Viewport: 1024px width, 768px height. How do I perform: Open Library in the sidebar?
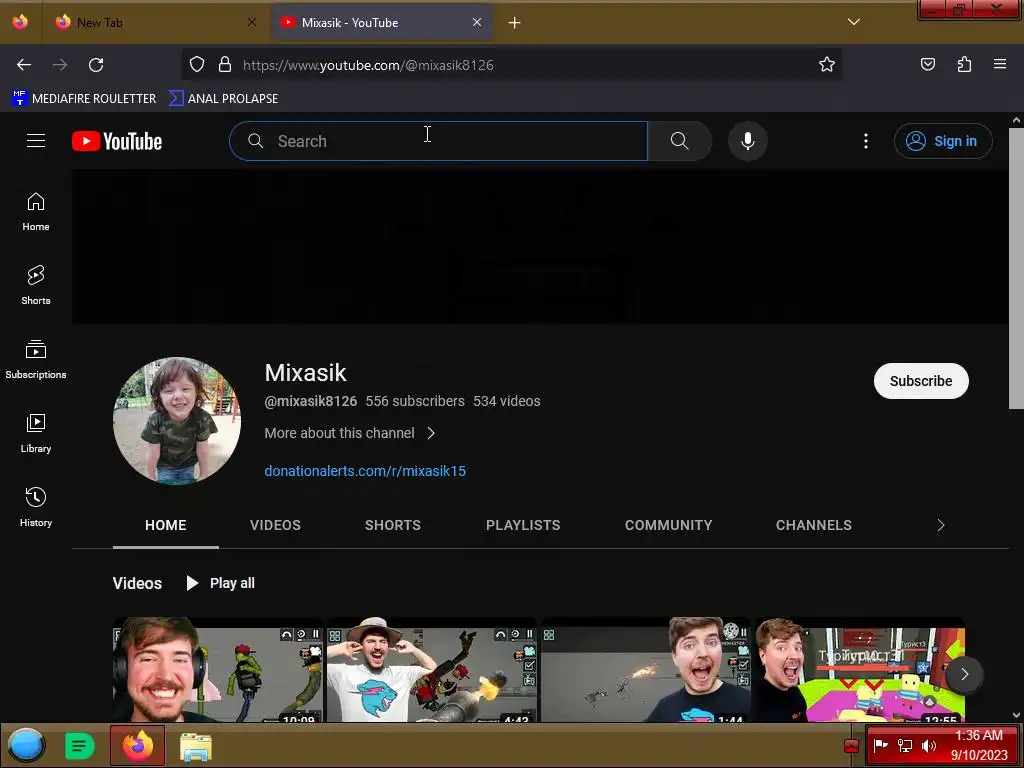(36, 434)
